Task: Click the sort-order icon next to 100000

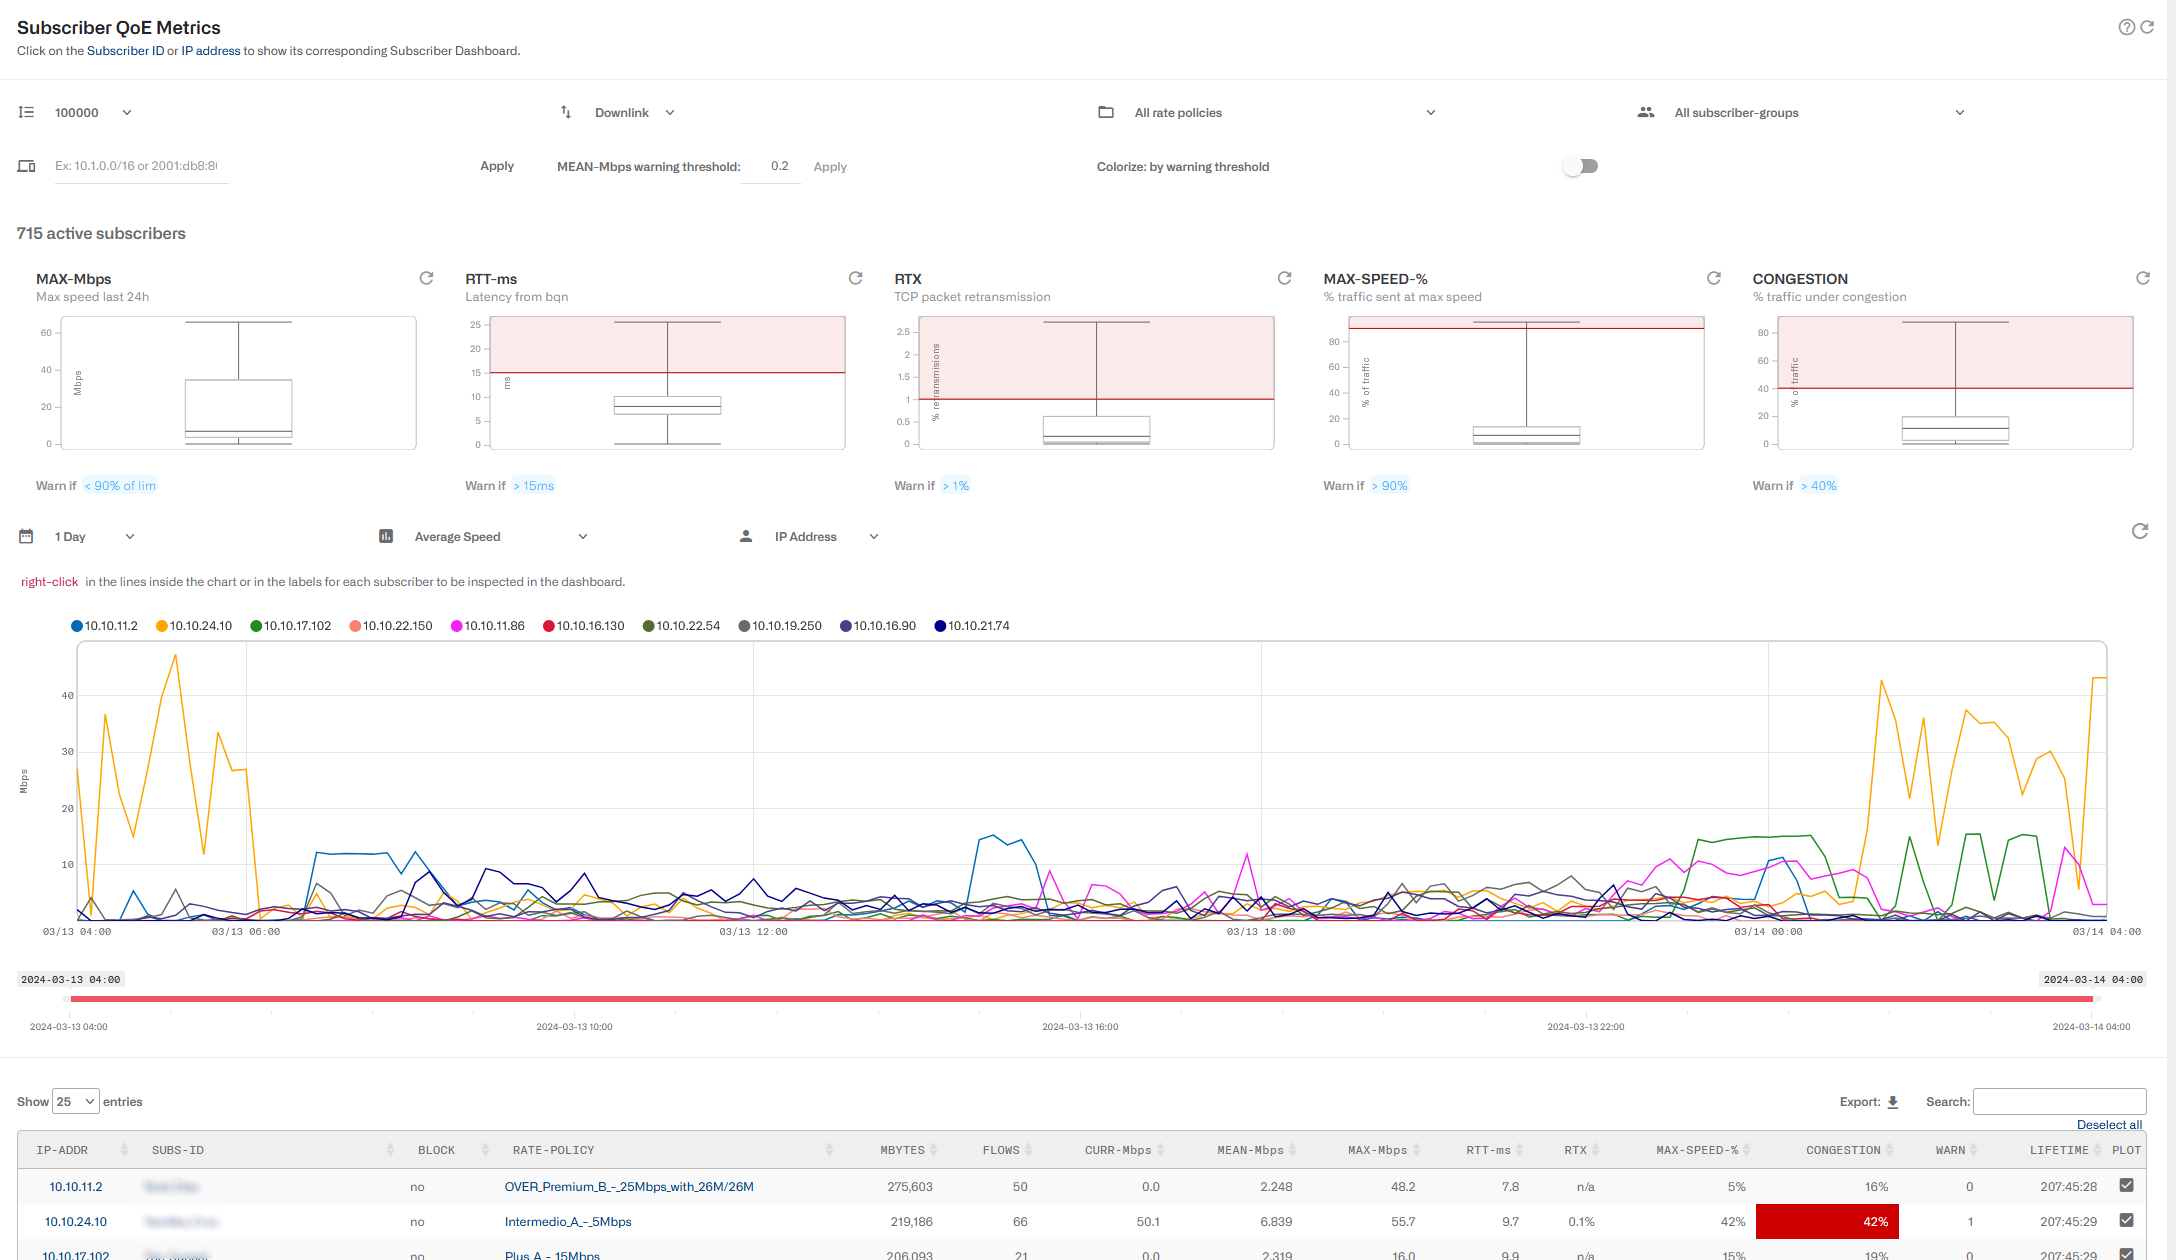Action: point(26,112)
